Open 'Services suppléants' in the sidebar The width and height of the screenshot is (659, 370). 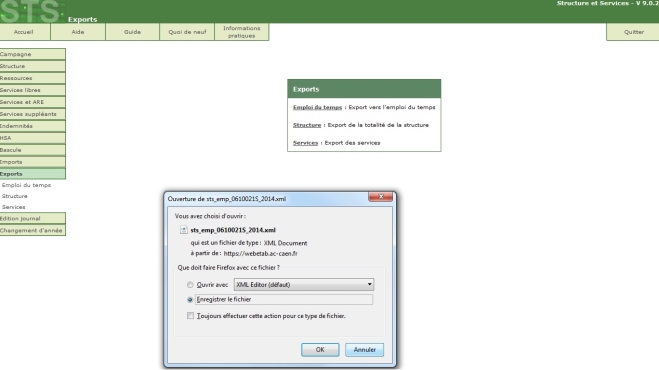32,114
